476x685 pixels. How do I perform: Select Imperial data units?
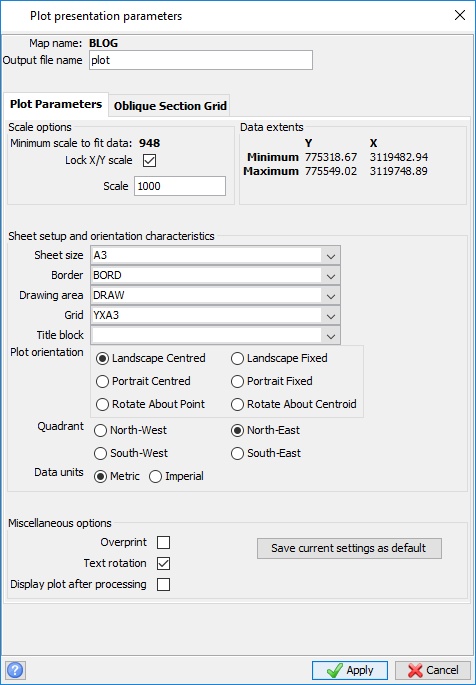click(x=176, y=477)
